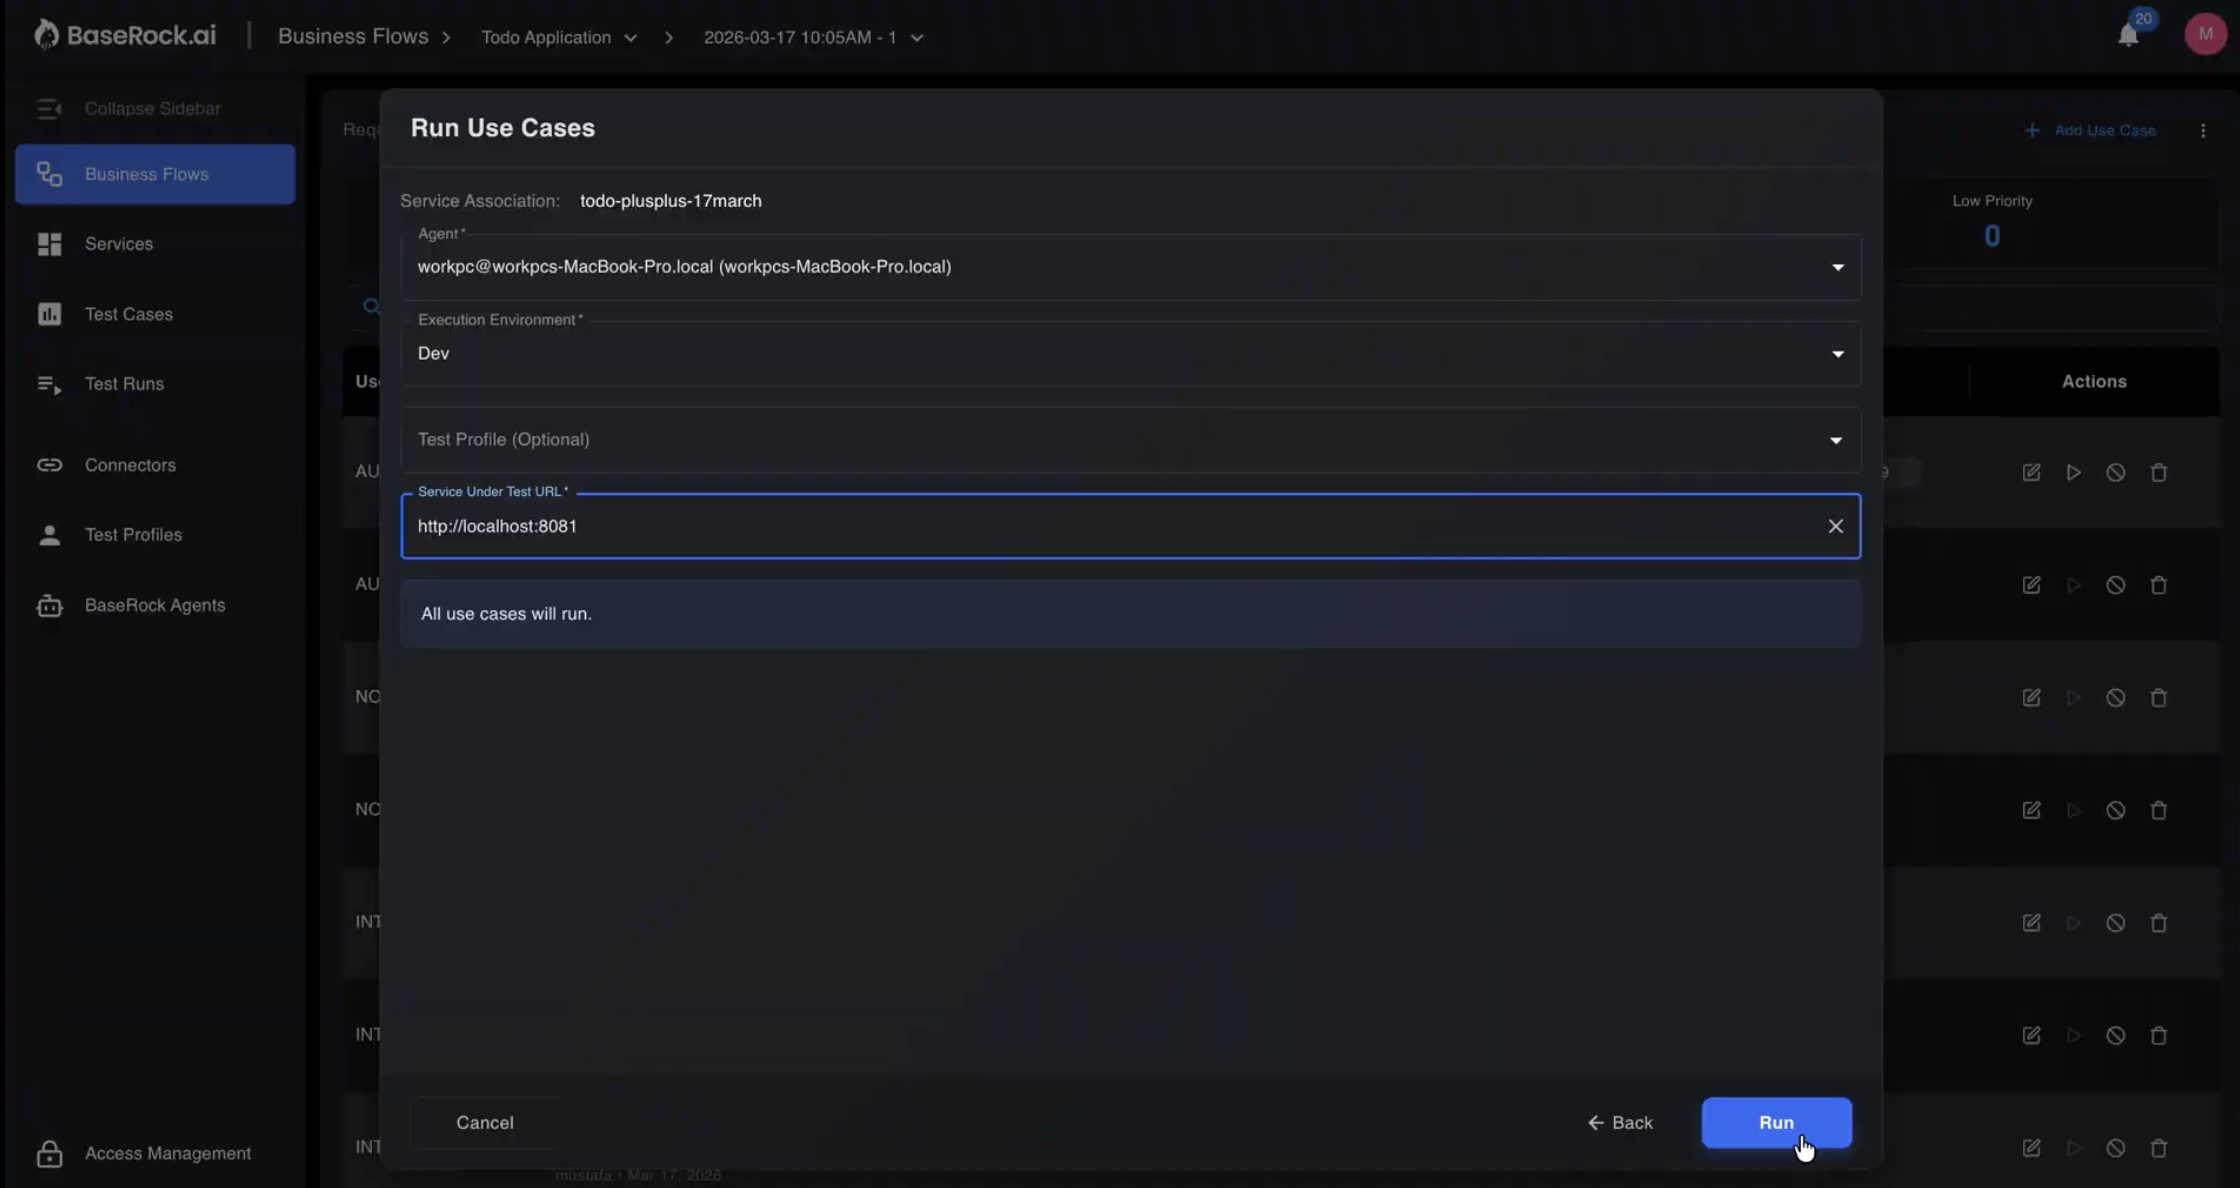2240x1188 pixels.
Task: Click the clear X in the URL field
Action: tap(1835, 526)
